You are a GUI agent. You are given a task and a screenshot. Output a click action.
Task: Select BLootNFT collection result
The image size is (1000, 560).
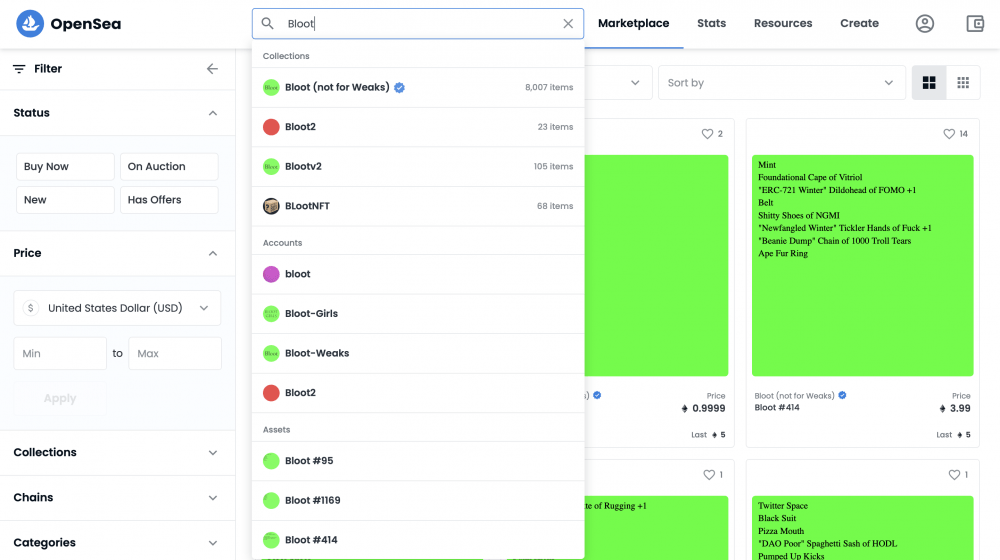tap(418, 206)
